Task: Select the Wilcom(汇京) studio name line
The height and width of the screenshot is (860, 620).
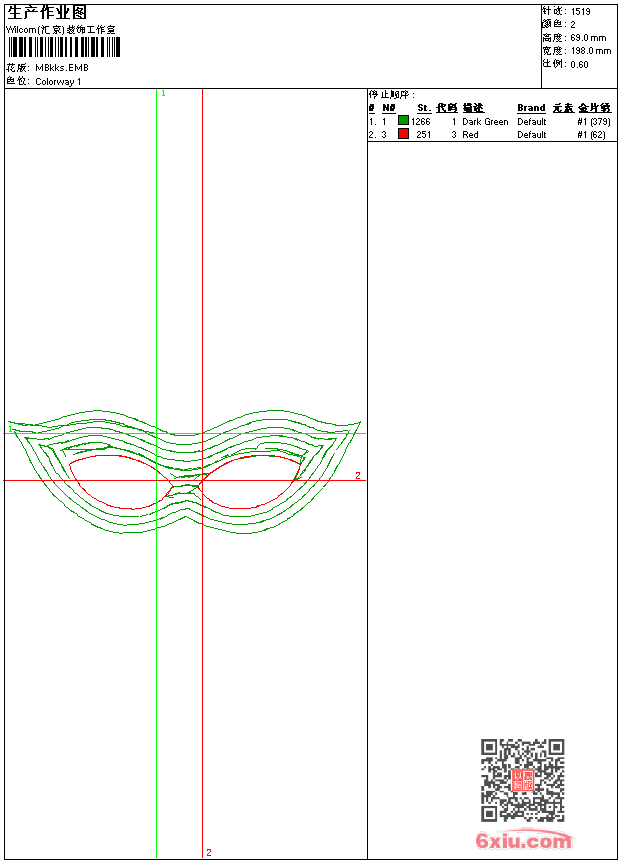Action: click(x=61, y=30)
